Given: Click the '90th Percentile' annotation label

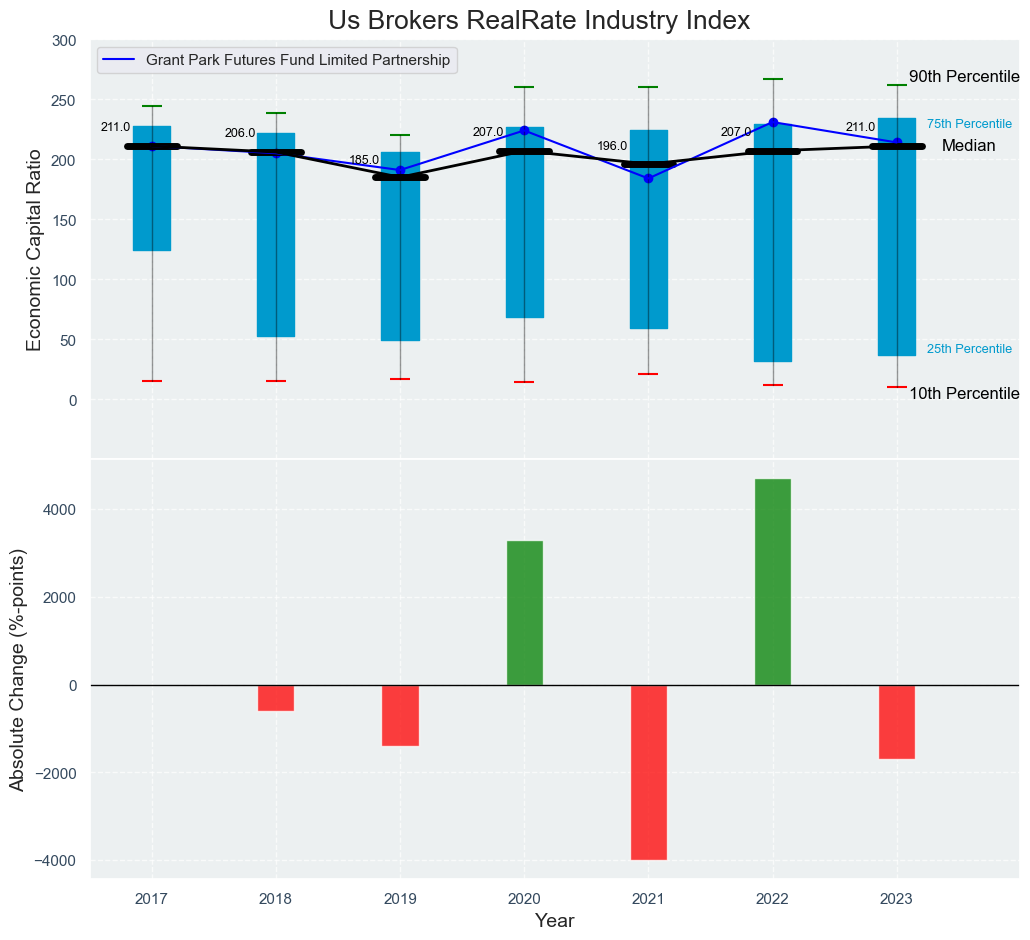Looking at the screenshot, I should click(x=964, y=77).
